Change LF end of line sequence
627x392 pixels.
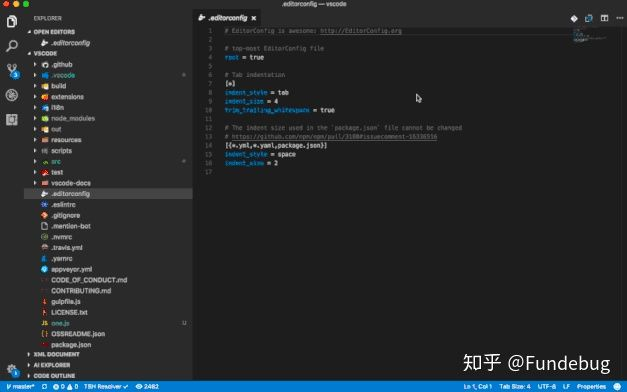click(x=566, y=387)
